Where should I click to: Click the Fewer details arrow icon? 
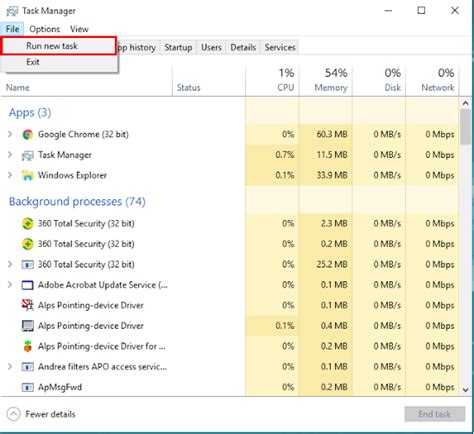(13, 414)
